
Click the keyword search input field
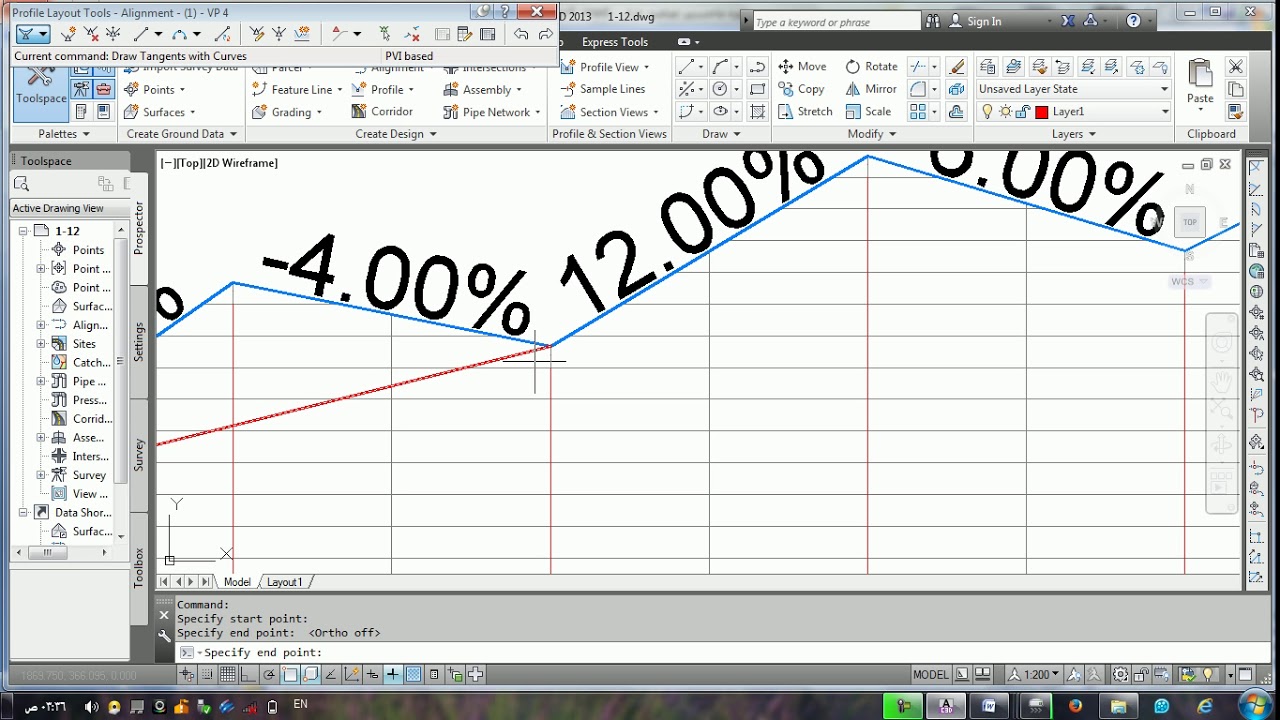pos(836,21)
